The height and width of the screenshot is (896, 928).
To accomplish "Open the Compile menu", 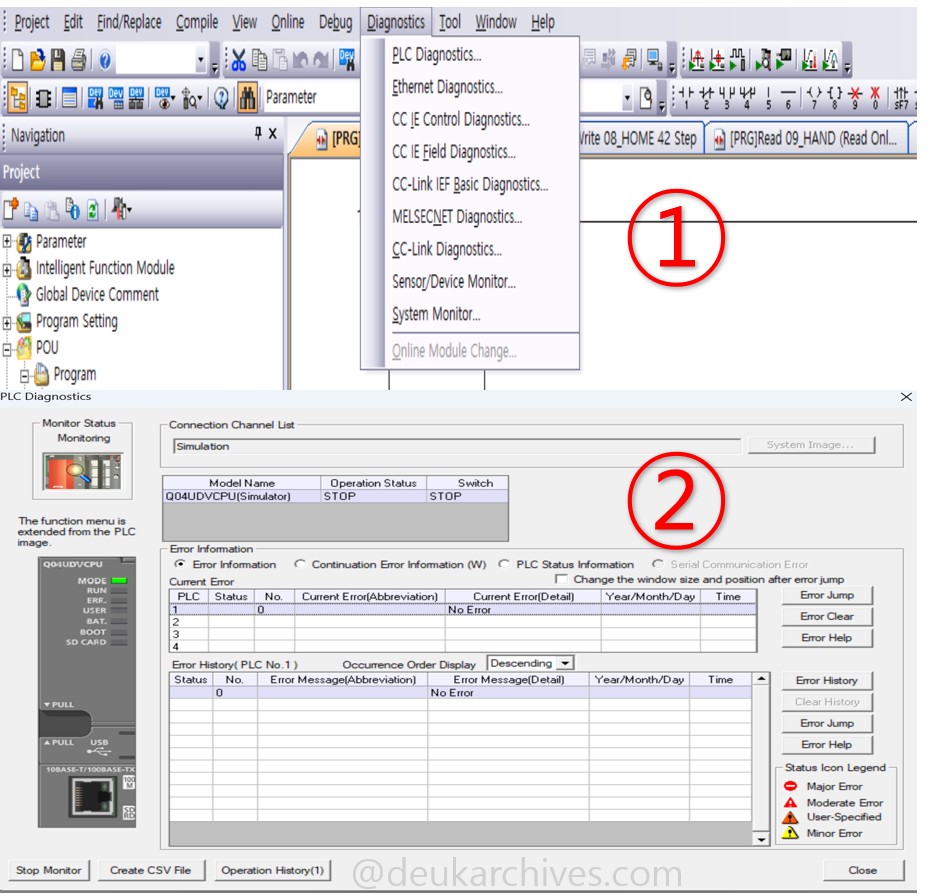I will coord(197,22).
